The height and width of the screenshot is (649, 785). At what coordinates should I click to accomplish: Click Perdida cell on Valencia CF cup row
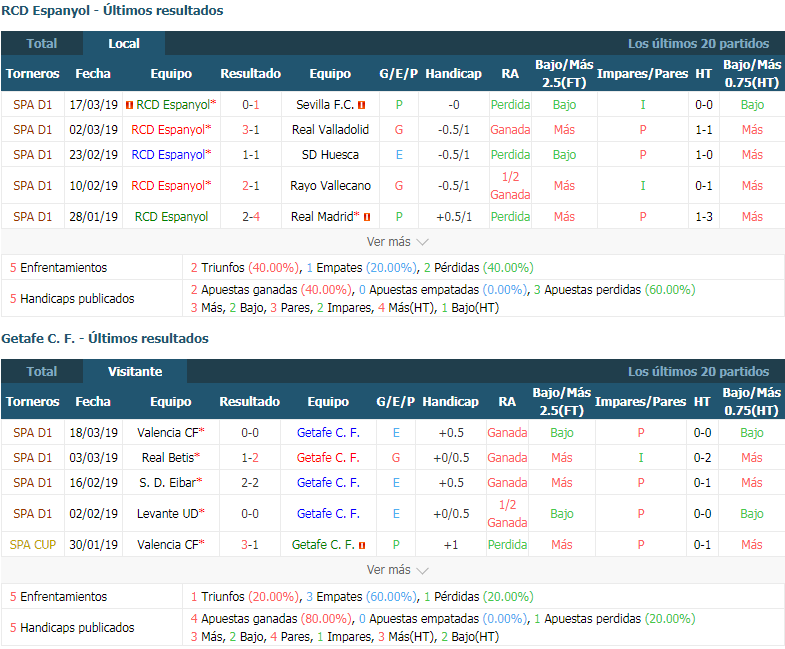pyautogui.click(x=507, y=545)
